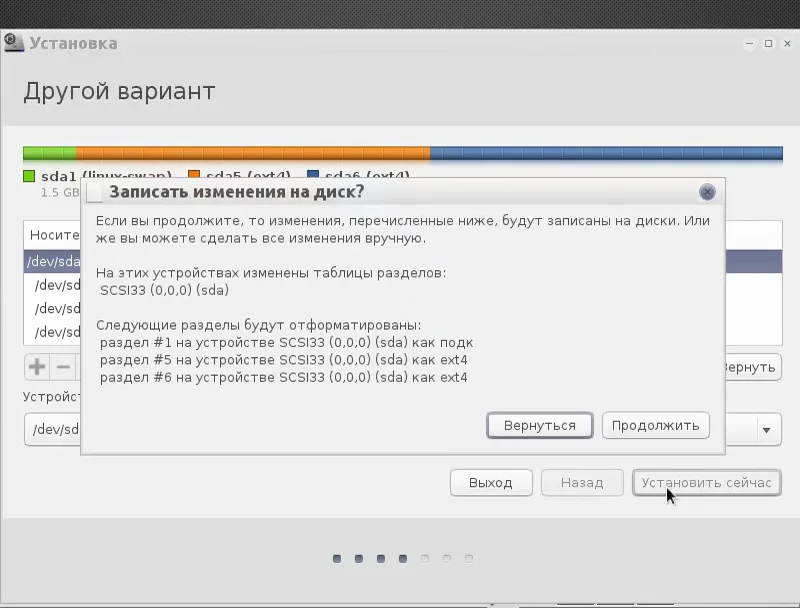The image size is (800, 608).
Task: Click the green sda1 legend square
Action: pyautogui.click(x=29, y=176)
